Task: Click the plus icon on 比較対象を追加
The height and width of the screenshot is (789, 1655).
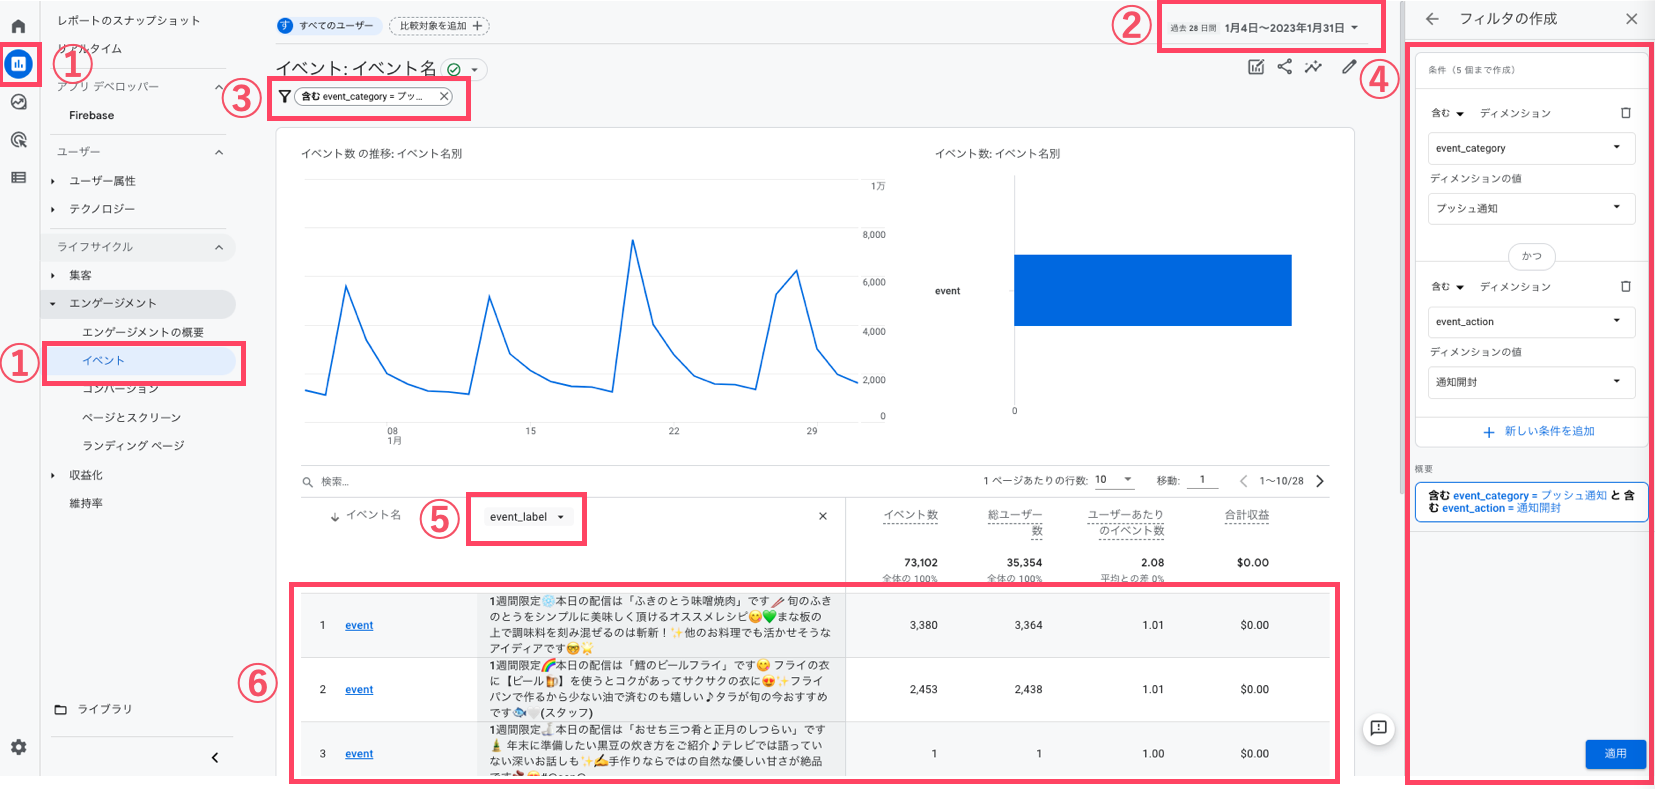Action: tap(477, 26)
